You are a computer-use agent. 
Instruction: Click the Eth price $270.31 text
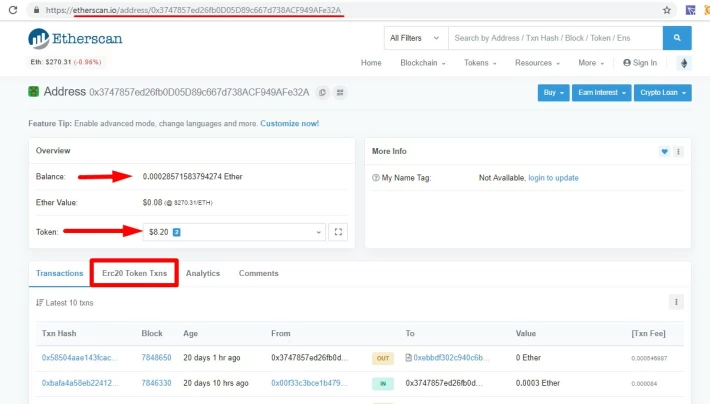(x=66, y=62)
